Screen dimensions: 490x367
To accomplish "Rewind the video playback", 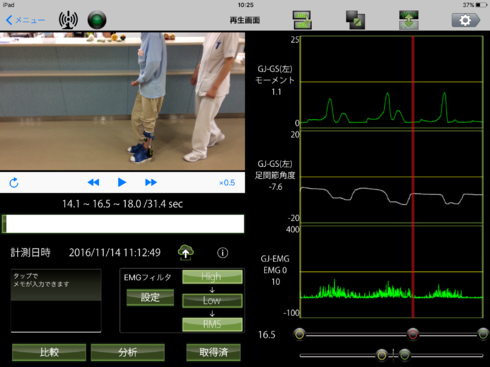I will (93, 182).
